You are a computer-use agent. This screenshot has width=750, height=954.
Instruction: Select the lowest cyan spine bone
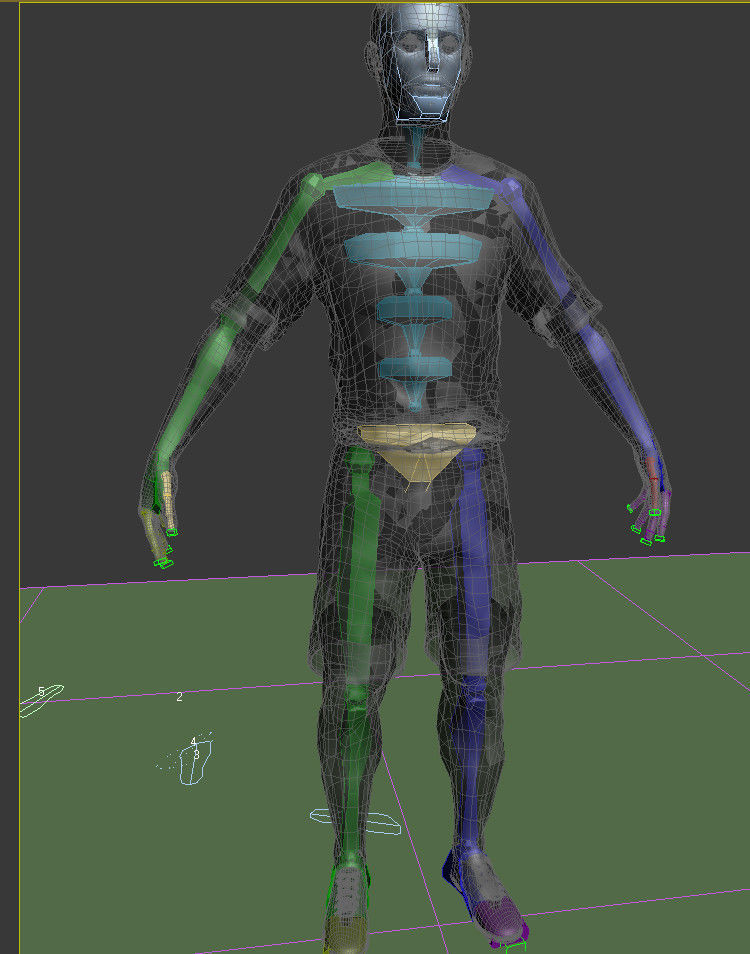click(x=415, y=368)
